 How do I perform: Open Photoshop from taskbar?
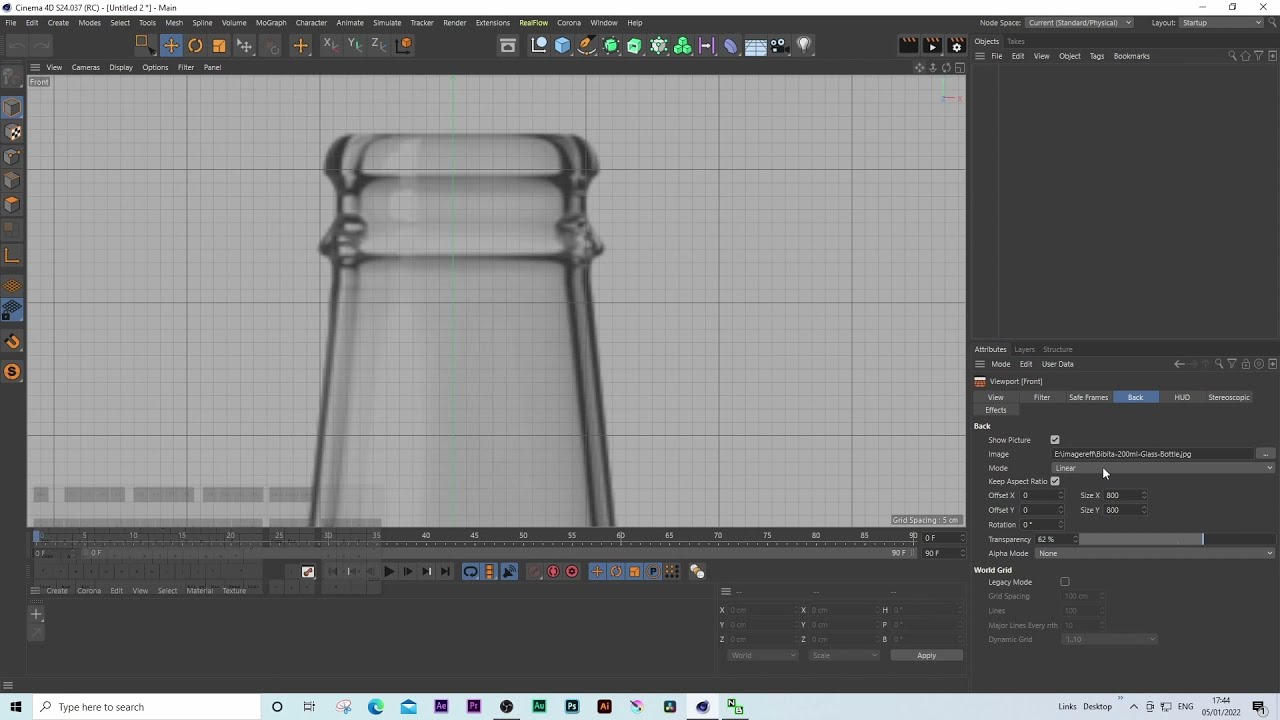(x=572, y=707)
